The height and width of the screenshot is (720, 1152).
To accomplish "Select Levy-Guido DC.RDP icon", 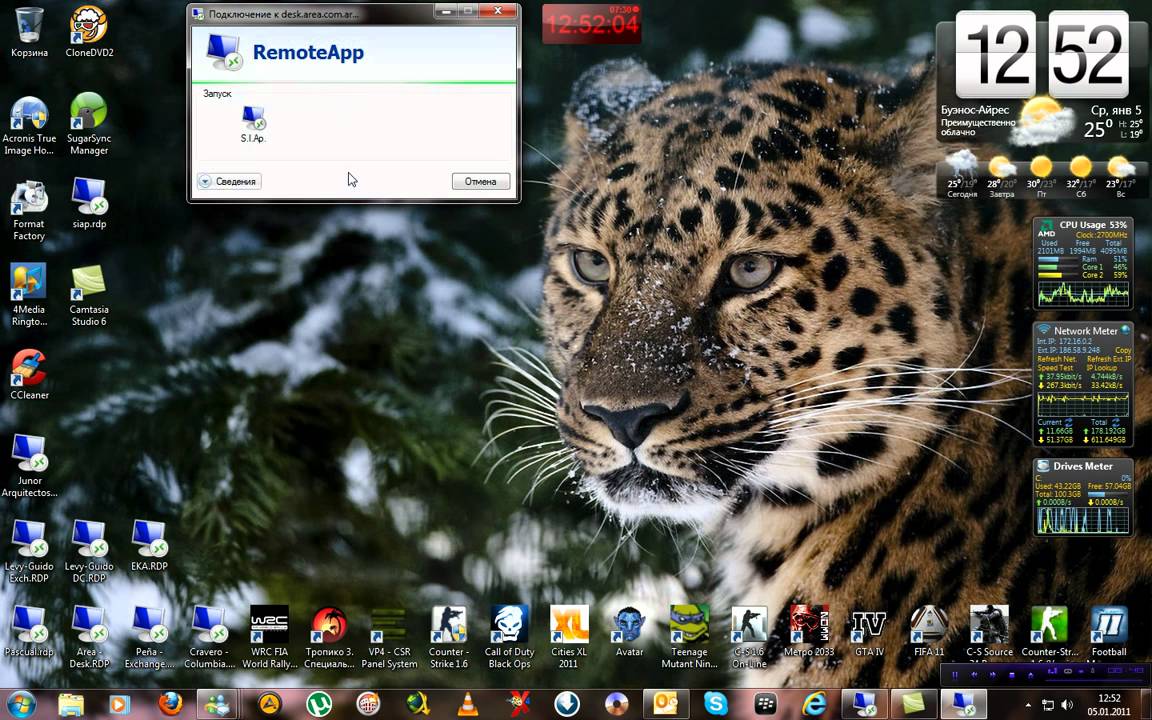I will 89,551.
